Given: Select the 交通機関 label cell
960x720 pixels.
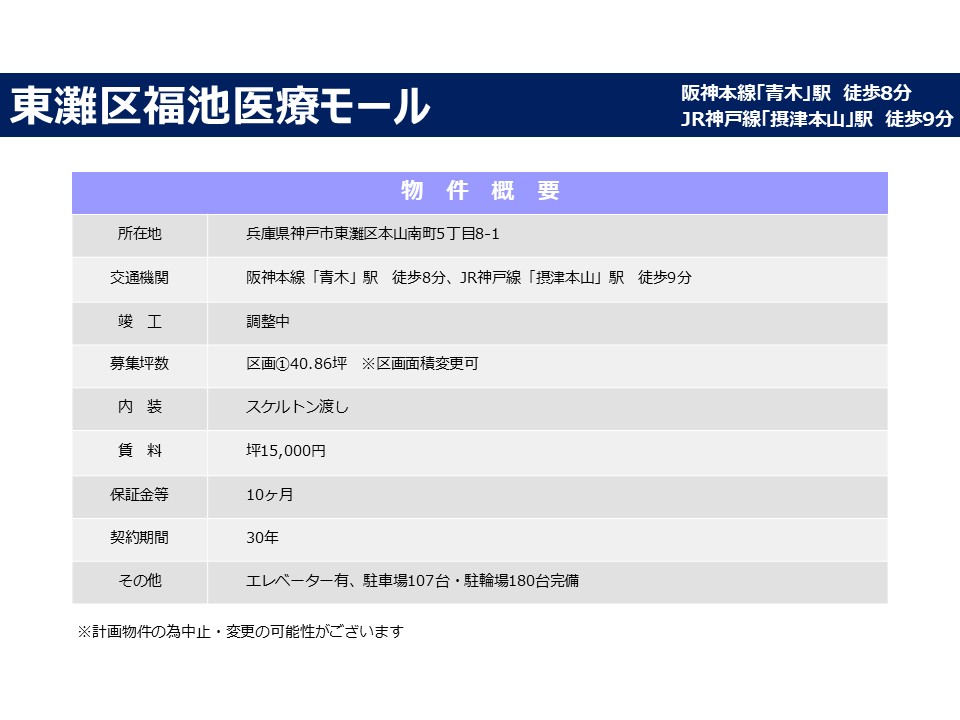Looking at the screenshot, I should [139, 278].
